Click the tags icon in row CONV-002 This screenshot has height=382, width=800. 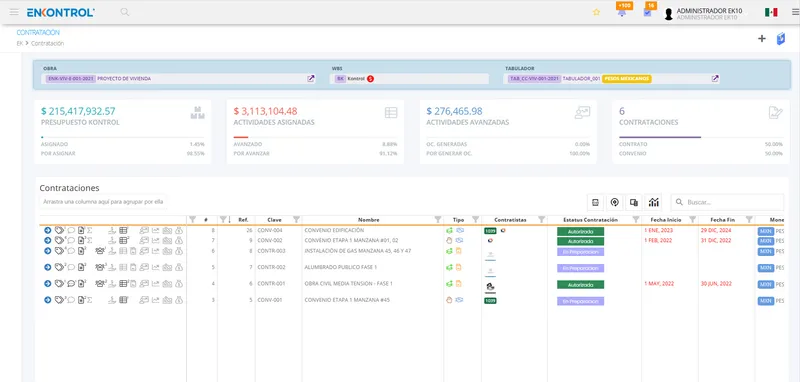pyautogui.click(x=60, y=240)
